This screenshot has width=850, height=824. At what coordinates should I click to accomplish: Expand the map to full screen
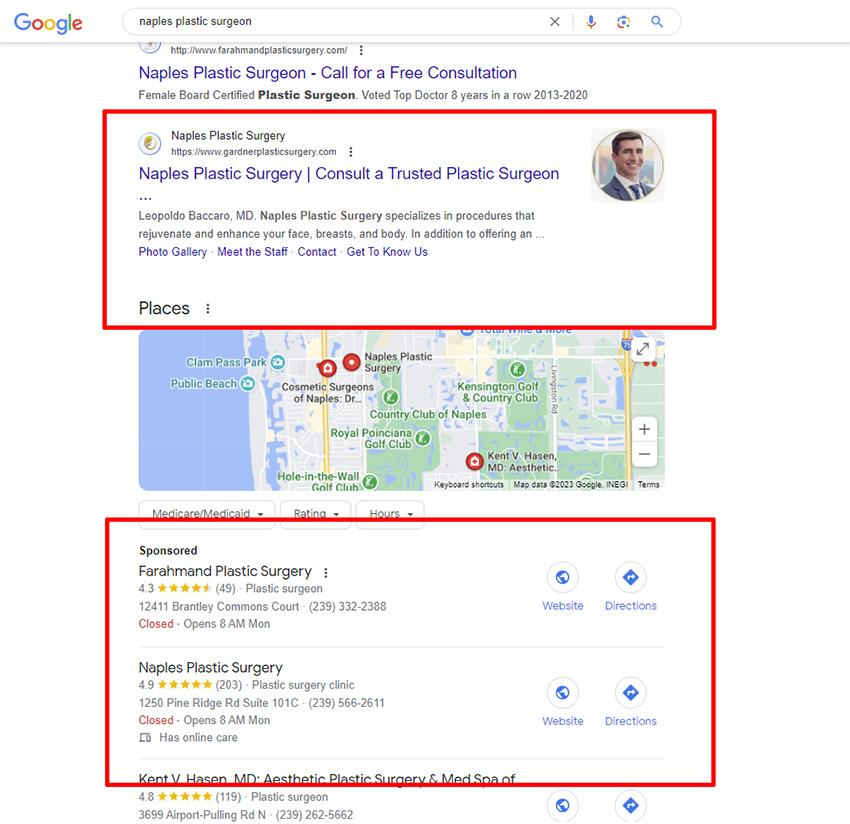(643, 349)
